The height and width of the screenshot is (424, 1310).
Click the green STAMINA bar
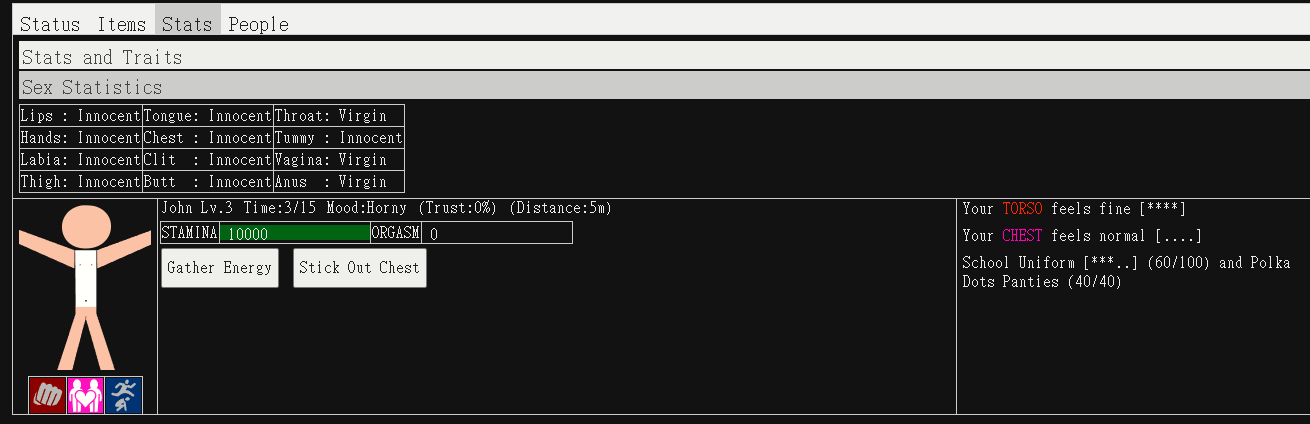[x=294, y=233]
